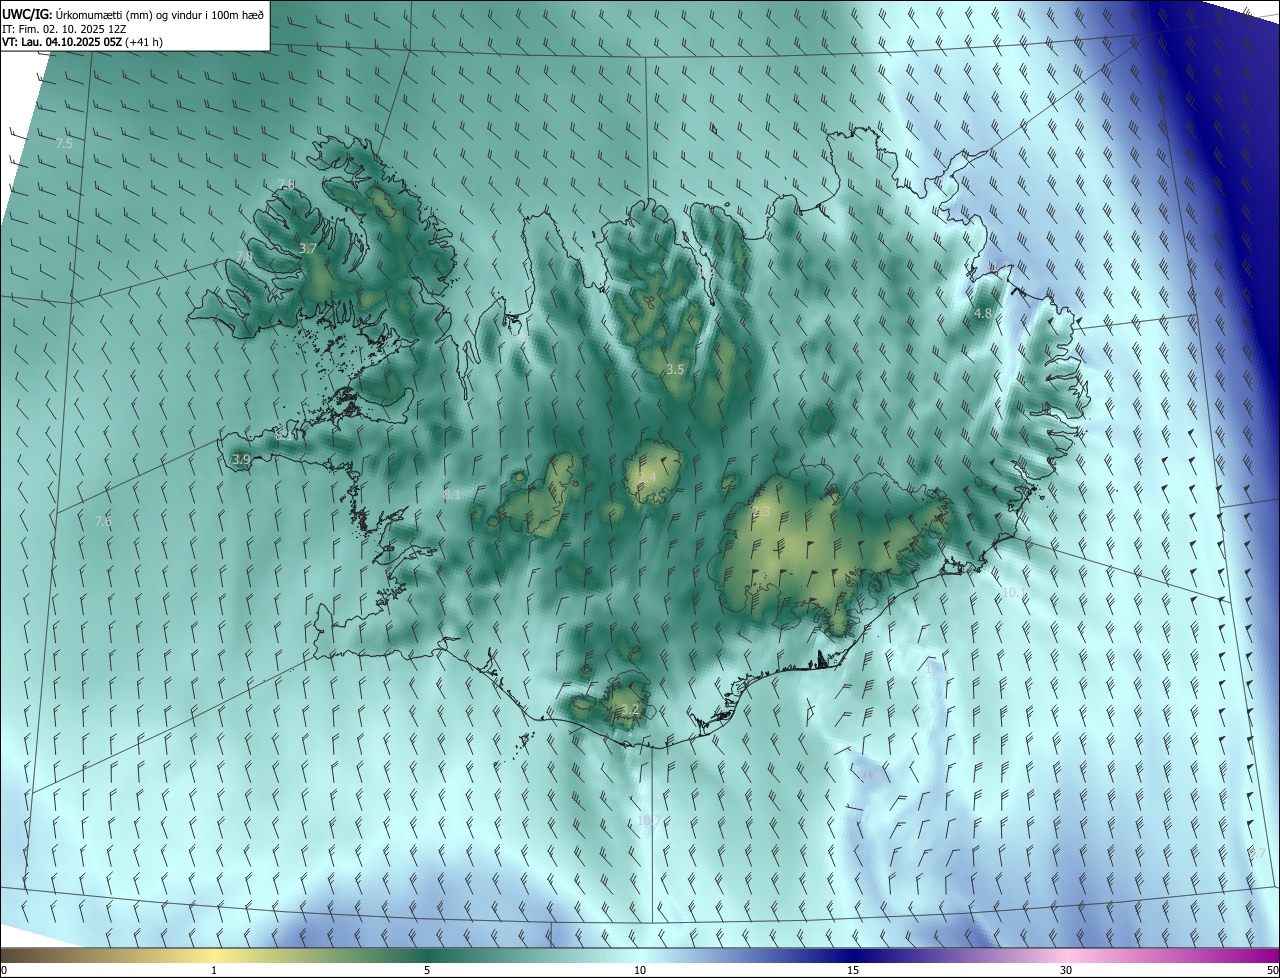The width and height of the screenshot is (1280, 978).
Task: Click the map value '10.7' south of Iceland
Action: 648,821
